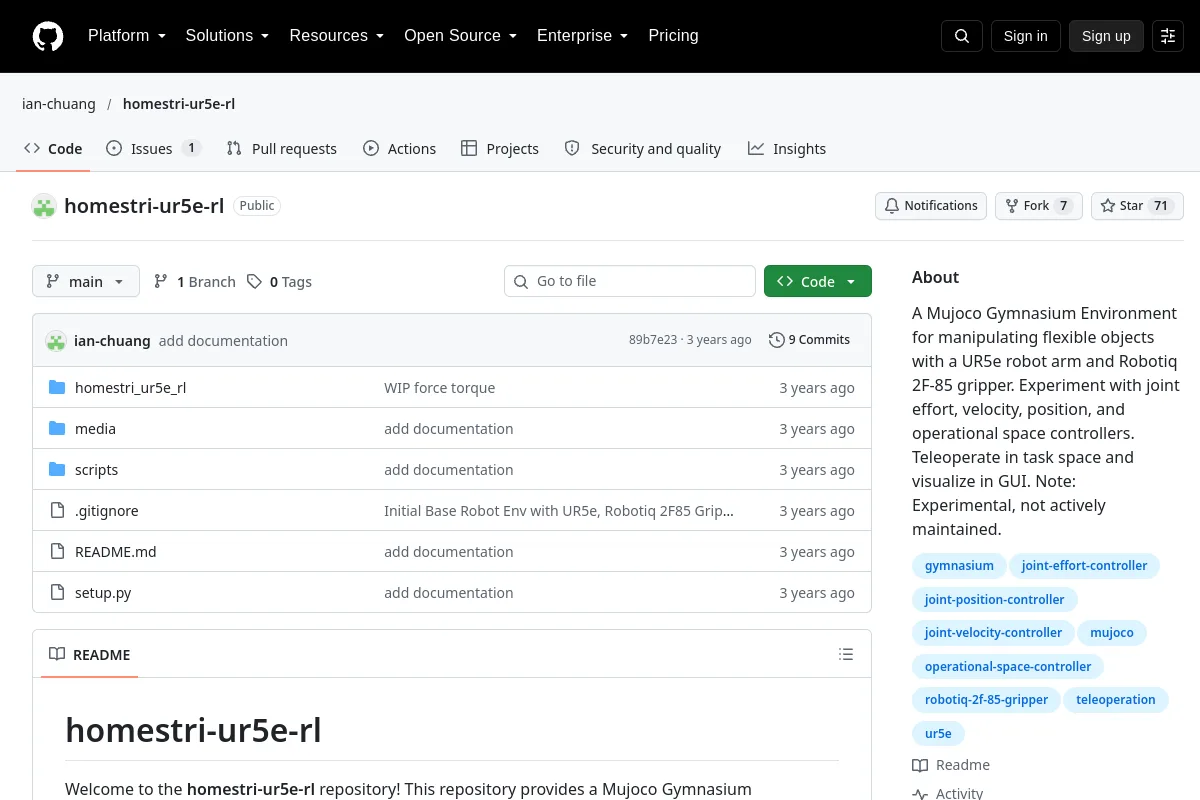Switch to Security and quality tab
This screenshot has width=1200, height=800.
point(643,149)
